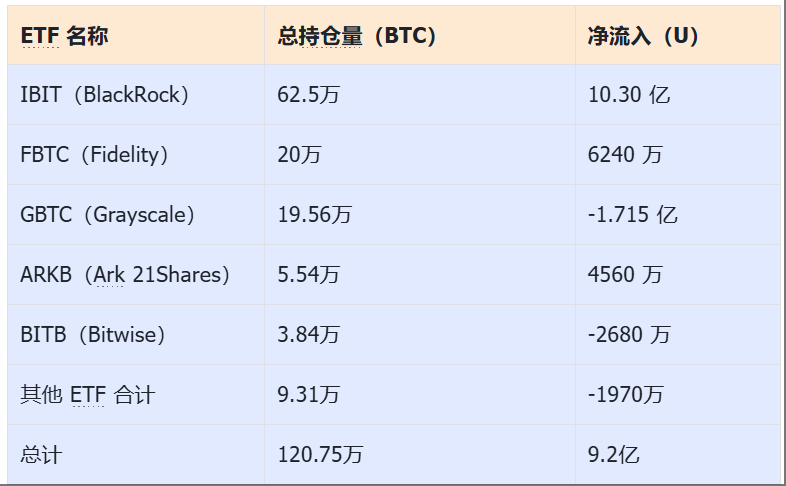786x486 pixels.
Task: Select the 120.75万 total holdings cell
Action: (x=420, y=454)
